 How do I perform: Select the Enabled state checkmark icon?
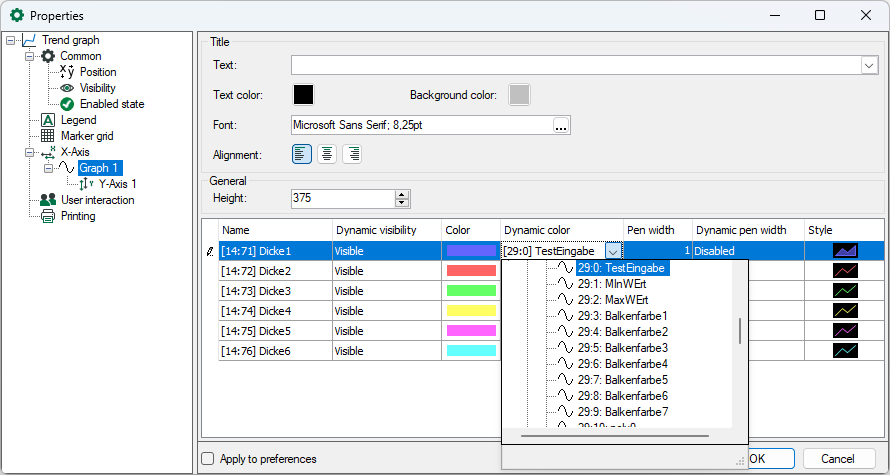pyautogui.click(x=67, y=104)
